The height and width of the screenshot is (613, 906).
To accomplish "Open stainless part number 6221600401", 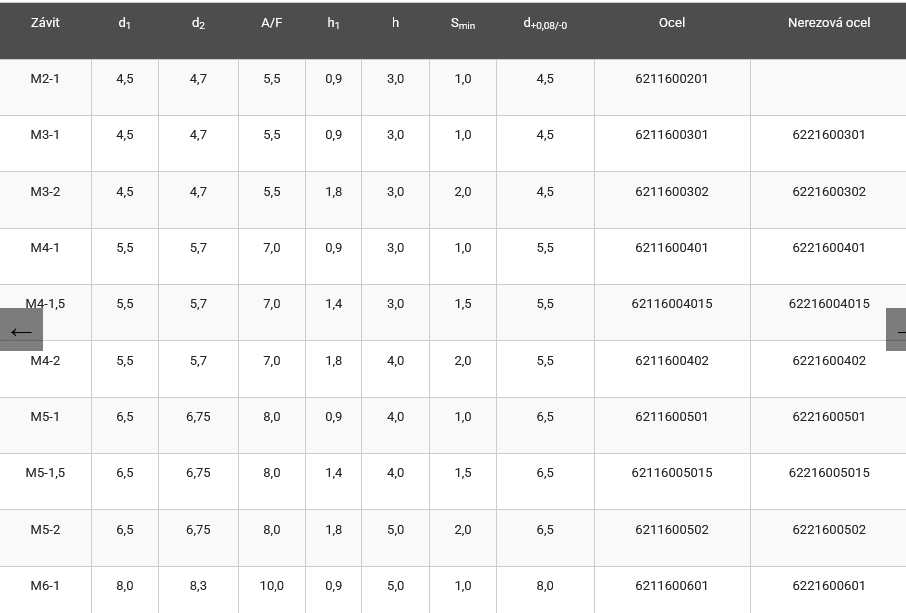I will 828,248.
